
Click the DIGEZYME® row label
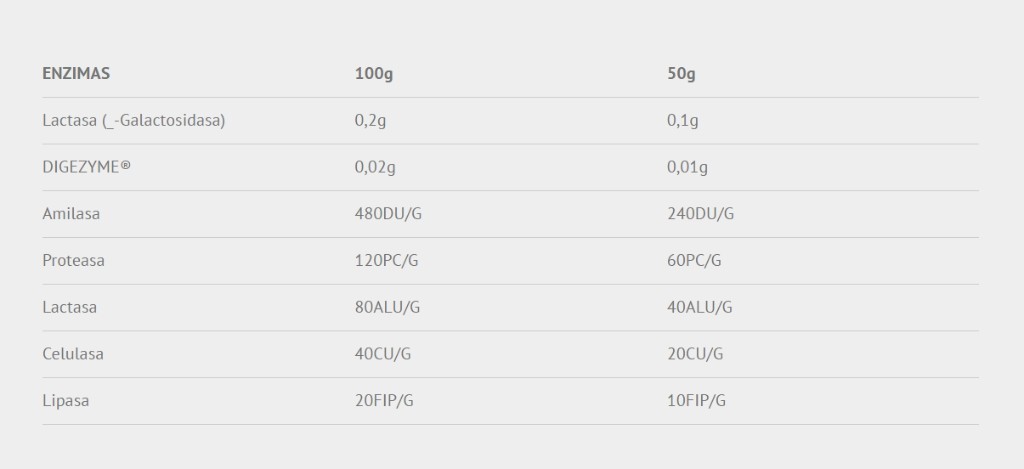pos(86,167)
